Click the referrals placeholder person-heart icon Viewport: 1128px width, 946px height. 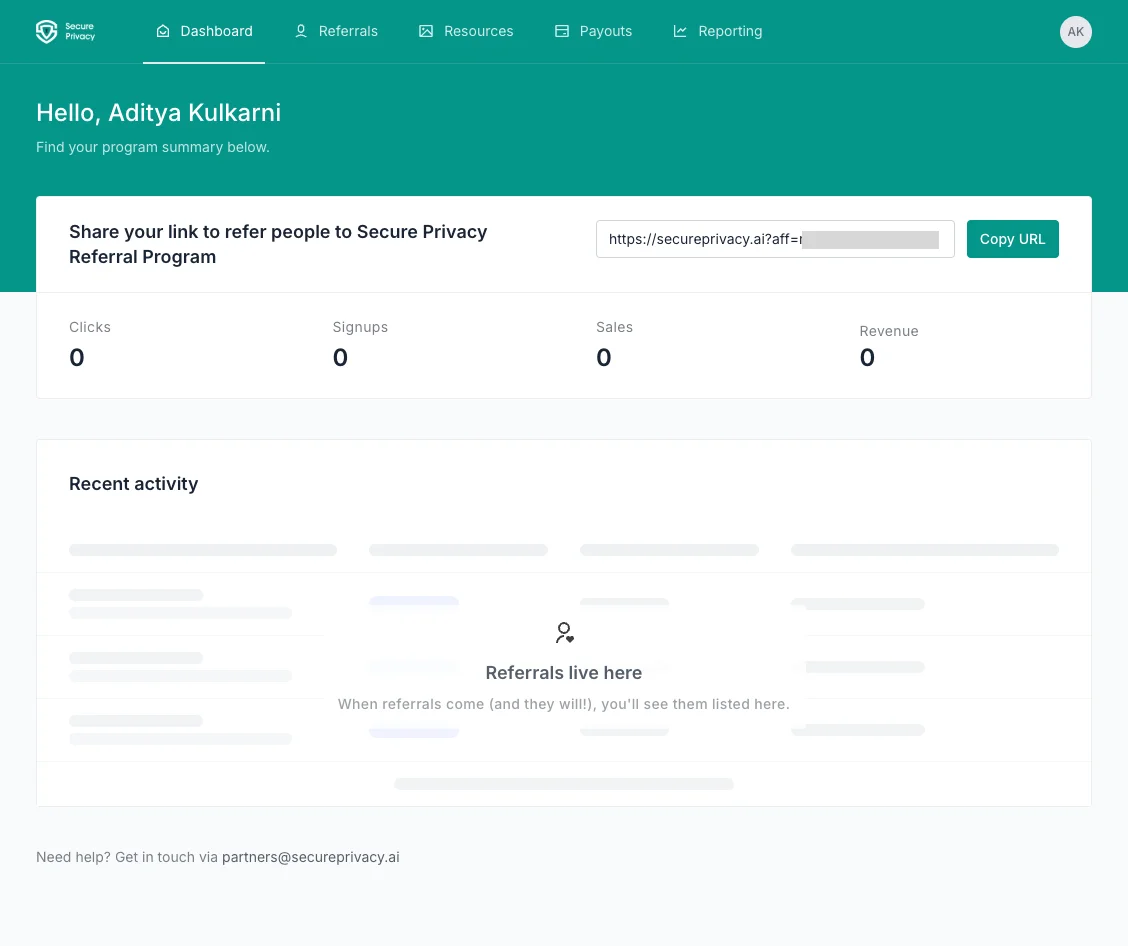tap(563, 632)
